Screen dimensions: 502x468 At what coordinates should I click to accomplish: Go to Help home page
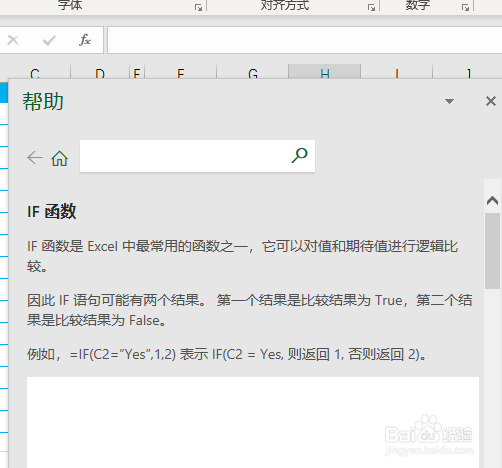(60, 158)
